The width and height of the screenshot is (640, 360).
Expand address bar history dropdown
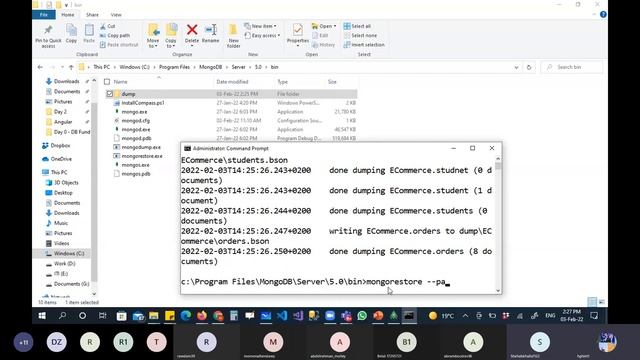pos(516,67)
